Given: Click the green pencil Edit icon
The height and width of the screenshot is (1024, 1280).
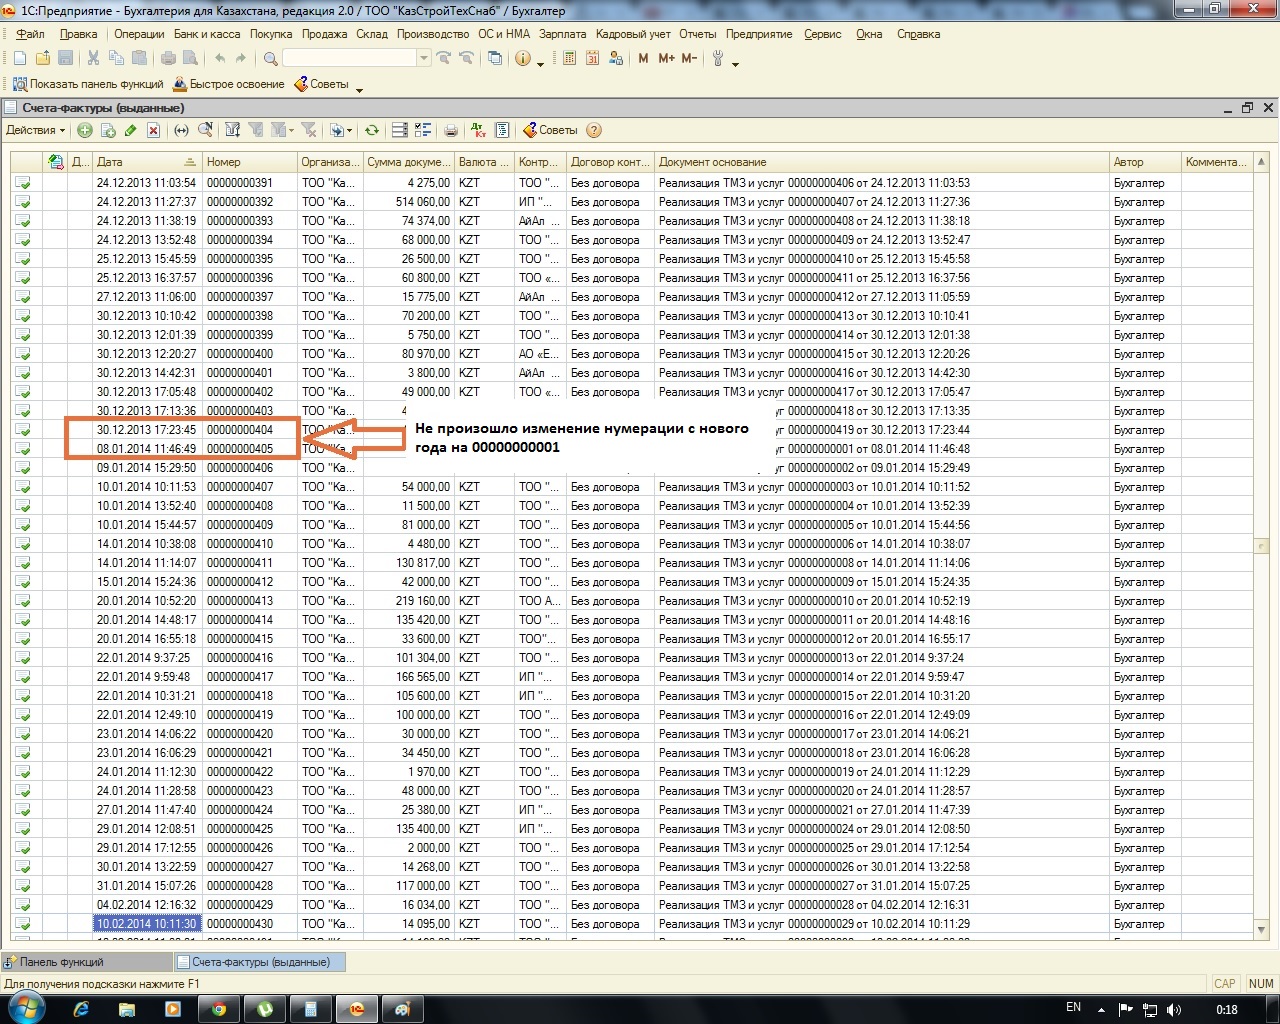Looking at the screenshot, I should pos(131,130).
